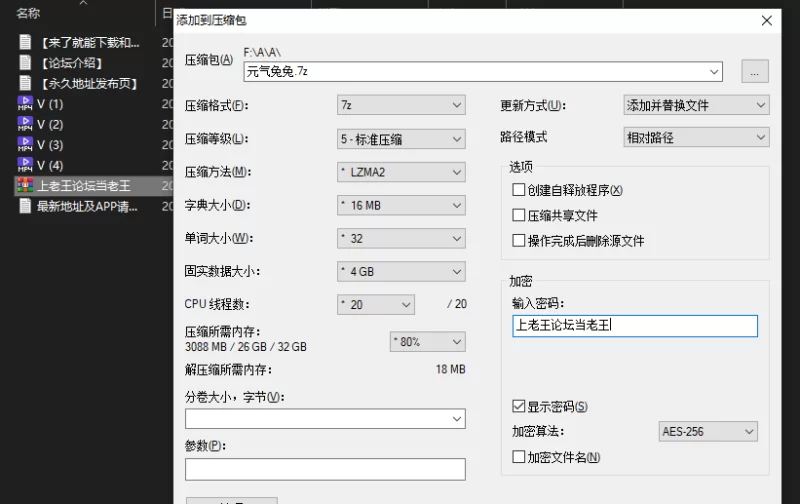Enable 创建自释放程序 option
The width and height of the screenshot is (800, 504).
click(x=518, y=190)
